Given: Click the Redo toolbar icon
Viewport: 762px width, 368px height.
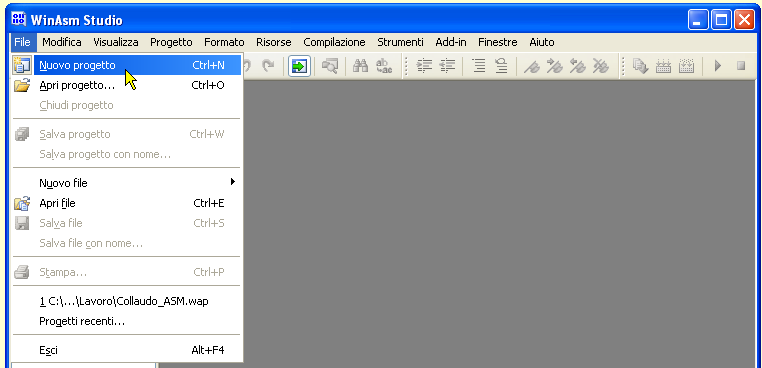Looking at the screenshot, I should click(268, 66).
